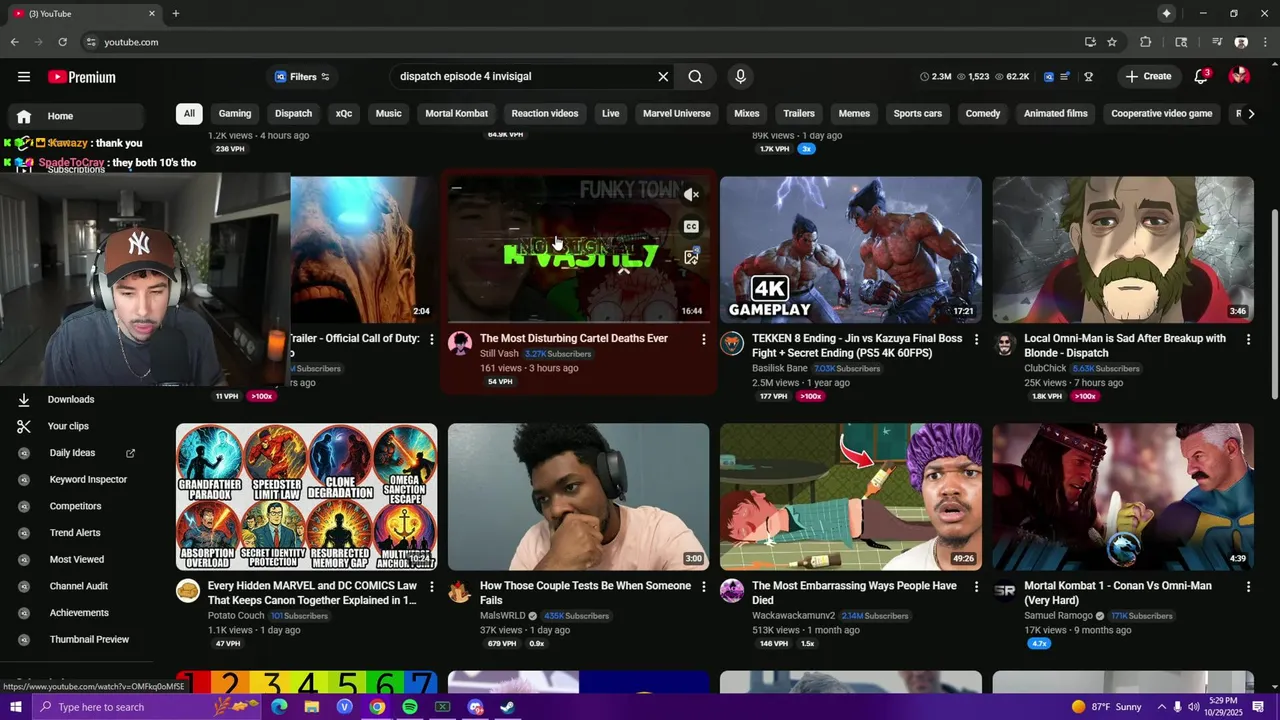
Task: Select the All filter chip
Action: coord(189,113)
